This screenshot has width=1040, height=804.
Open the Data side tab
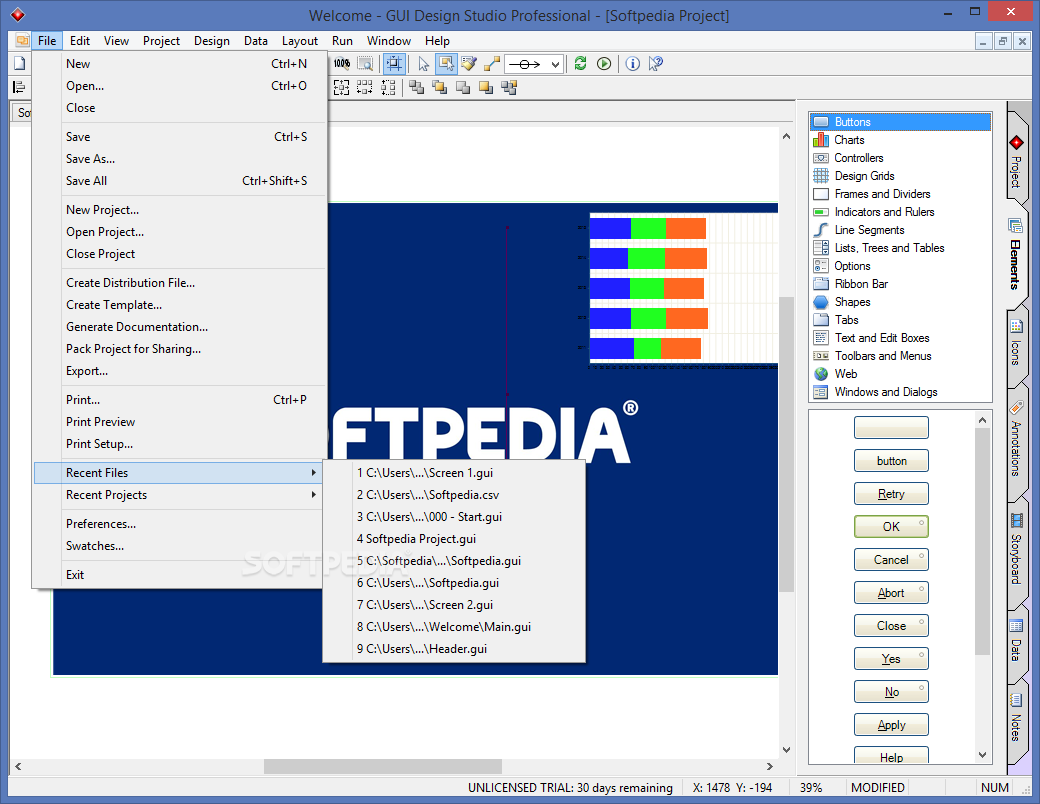(x=1016, y=641)
